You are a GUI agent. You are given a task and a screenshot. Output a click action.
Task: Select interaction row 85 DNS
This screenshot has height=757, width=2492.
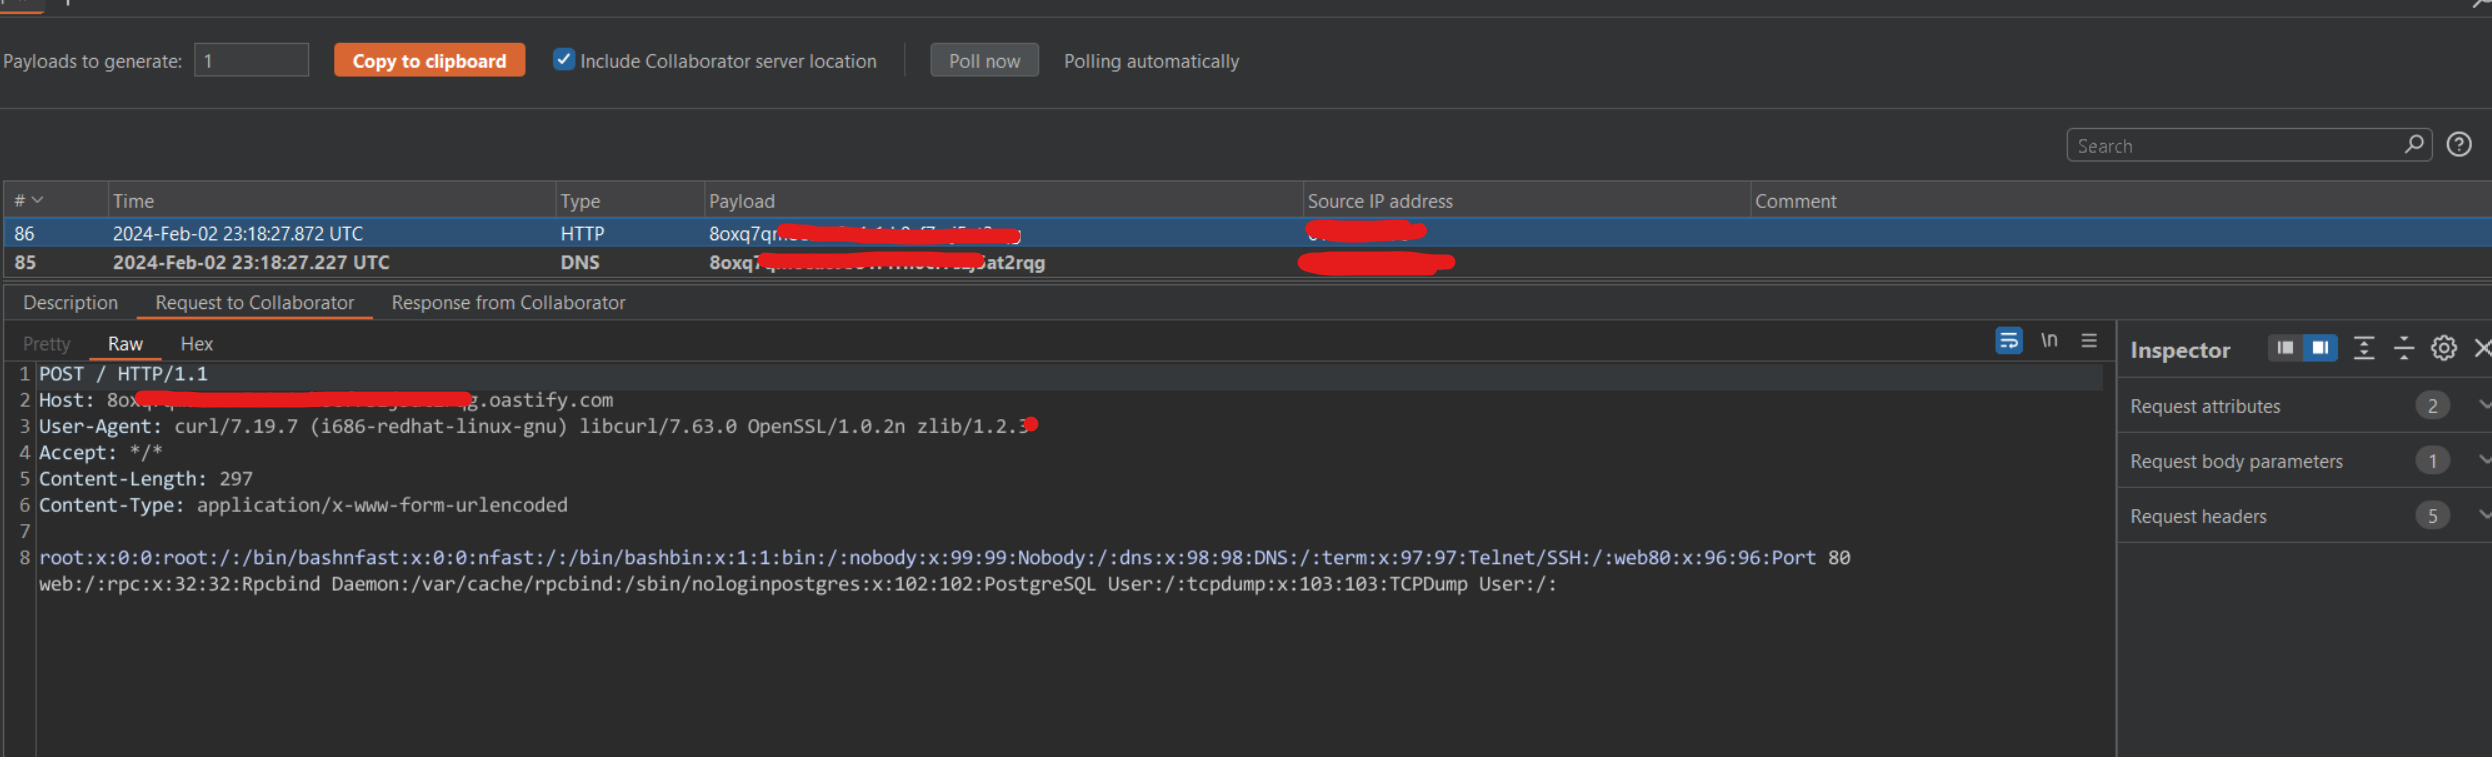(x=1246, y=262)
